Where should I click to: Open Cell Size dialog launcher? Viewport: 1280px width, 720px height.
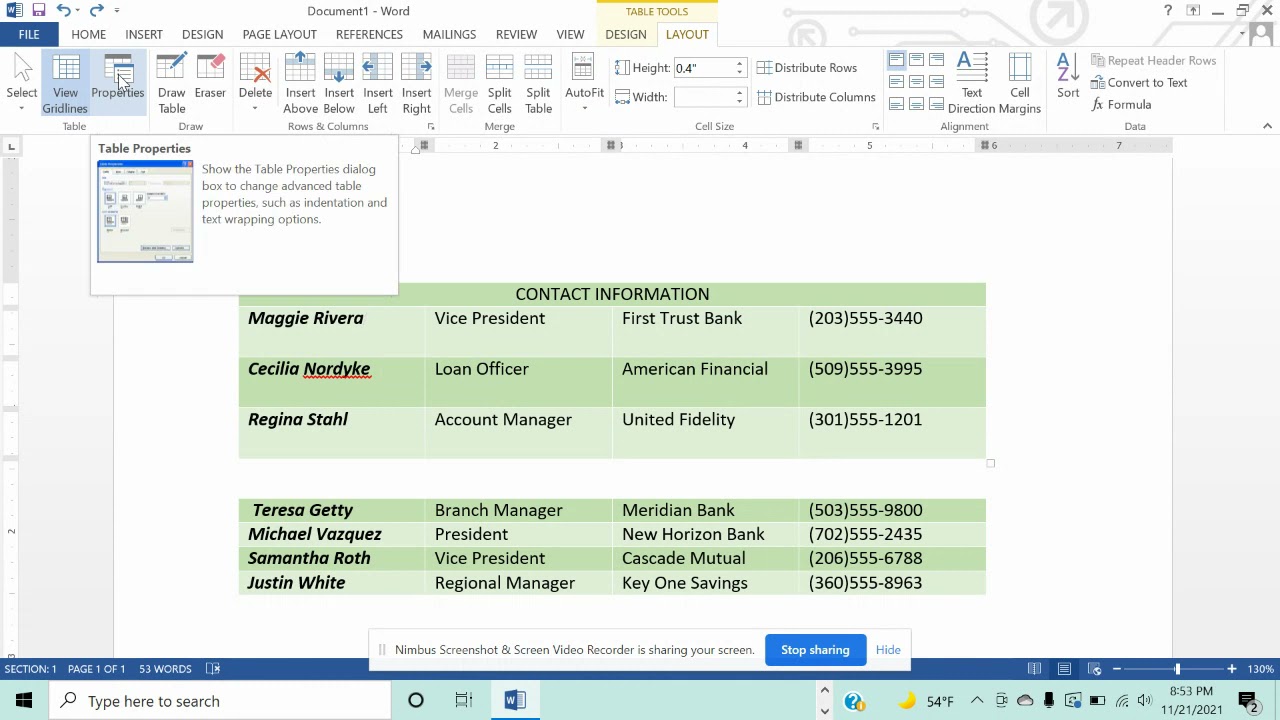(x=875, y=127)
